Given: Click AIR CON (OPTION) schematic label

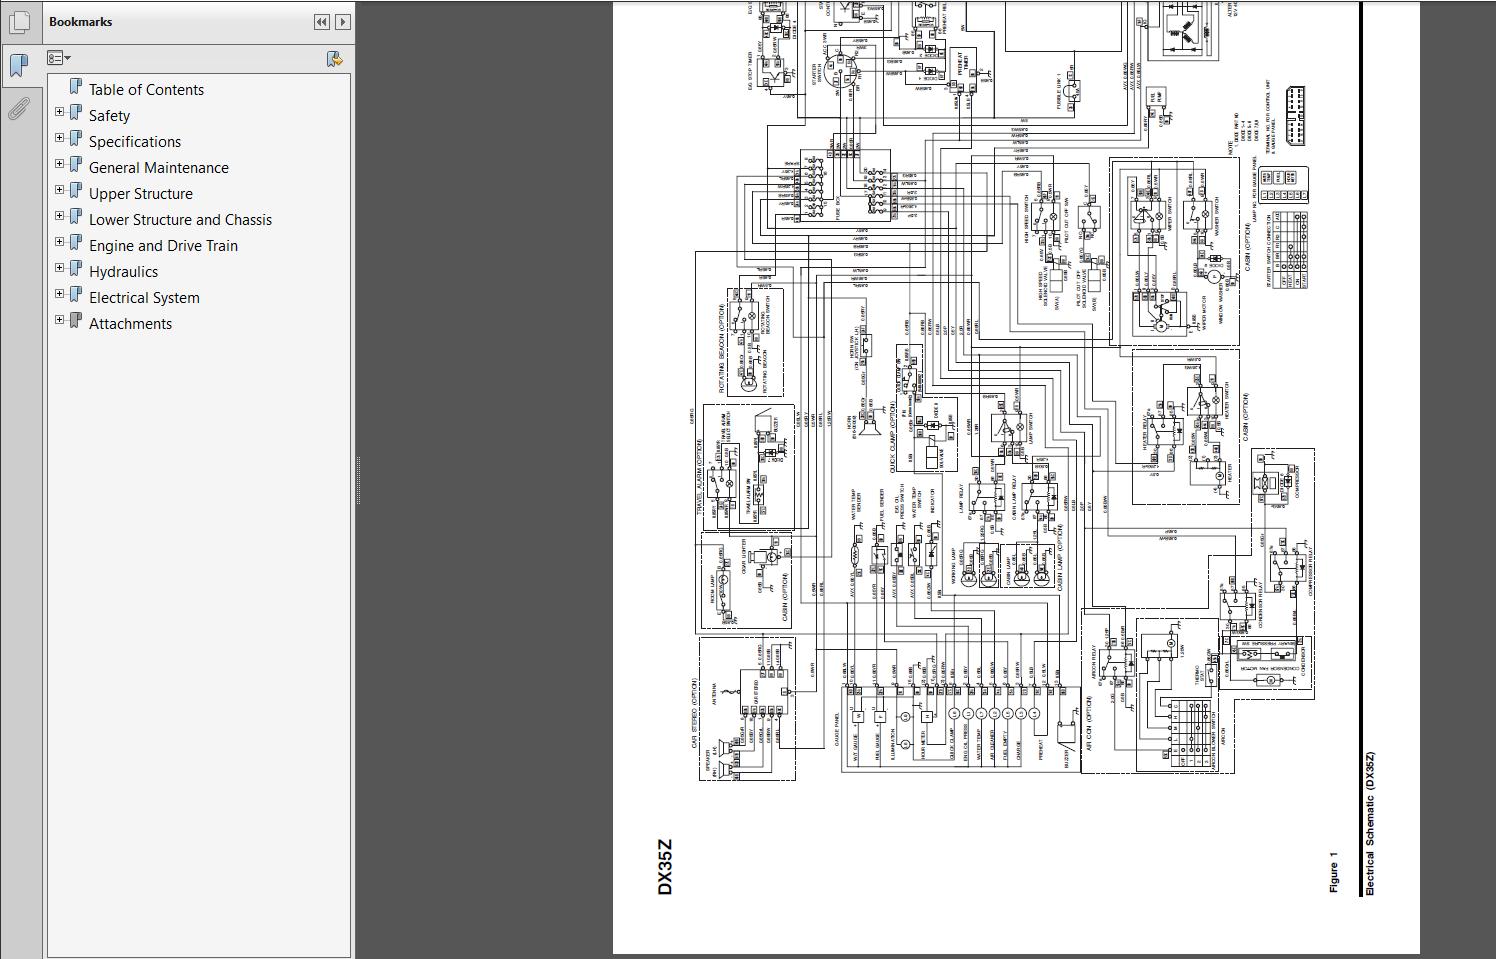Looking at the screenshot, I should (1090, 723).
